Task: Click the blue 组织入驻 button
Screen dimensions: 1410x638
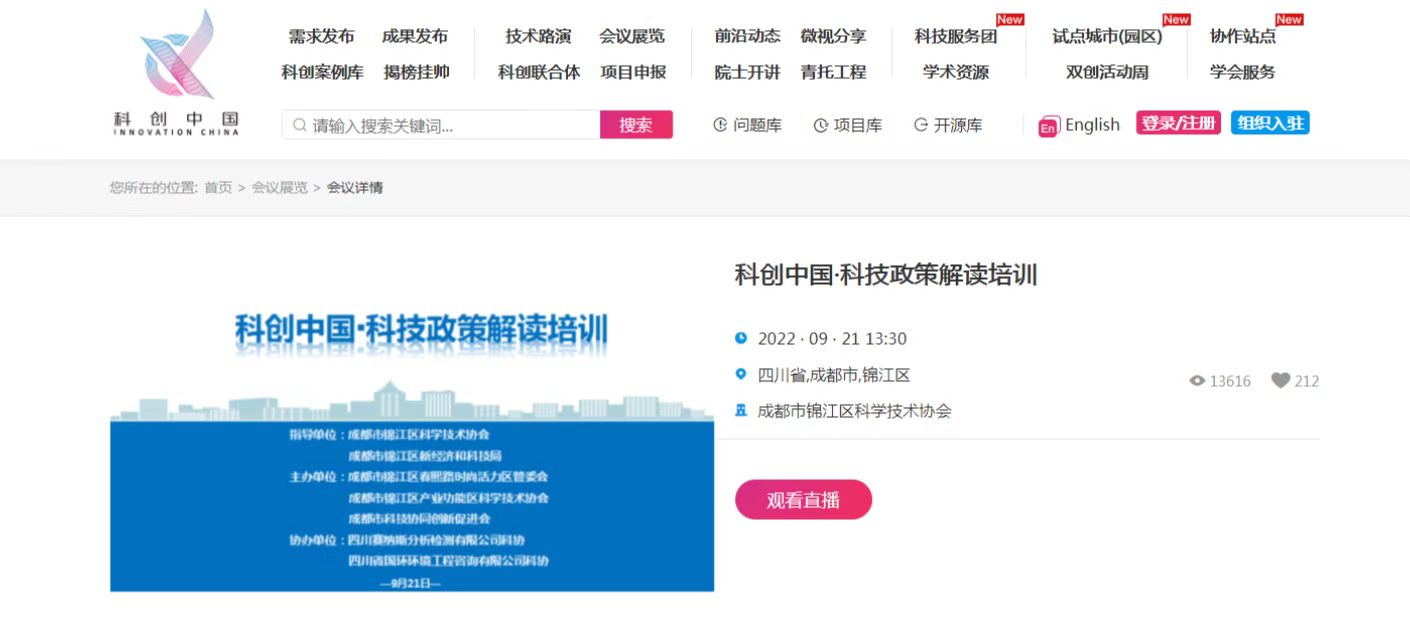Action: pyautogui.click(x=1270, y=123)
